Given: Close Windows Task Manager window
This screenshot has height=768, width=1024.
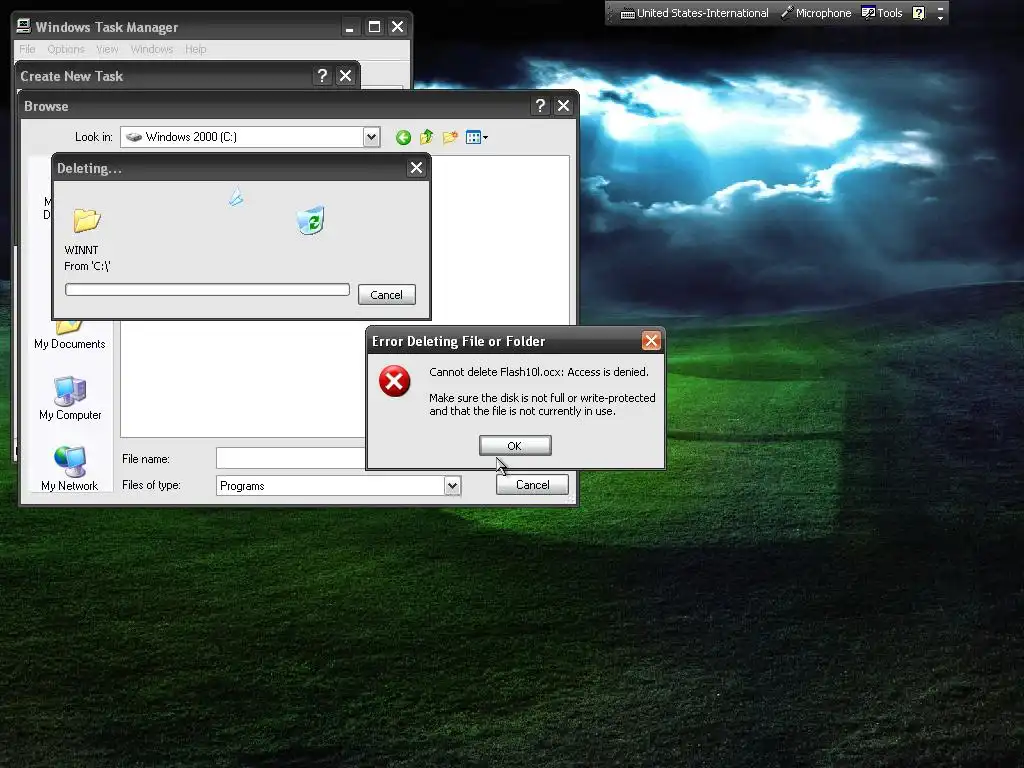Looking at the screenshot, I should (398, 27).
